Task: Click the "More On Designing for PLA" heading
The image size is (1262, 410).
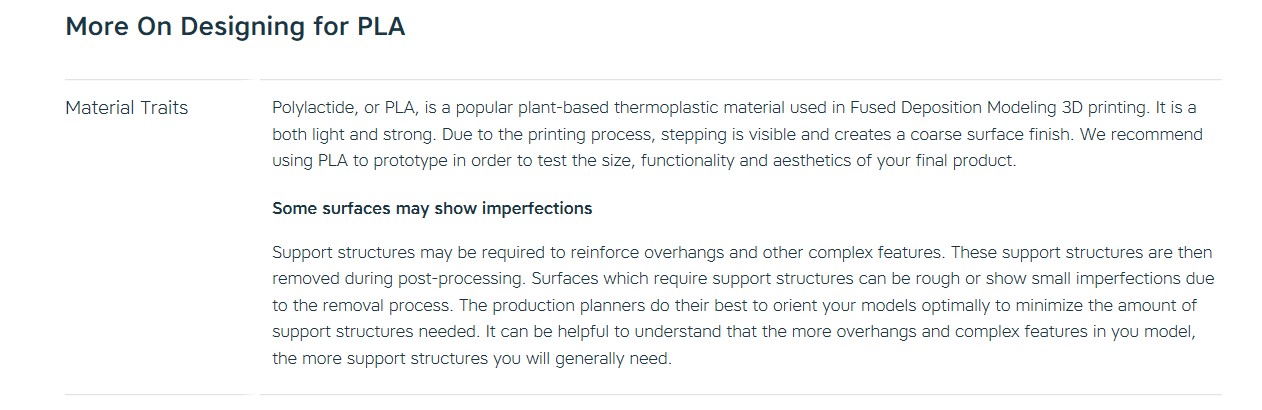Action: point(235,27)
